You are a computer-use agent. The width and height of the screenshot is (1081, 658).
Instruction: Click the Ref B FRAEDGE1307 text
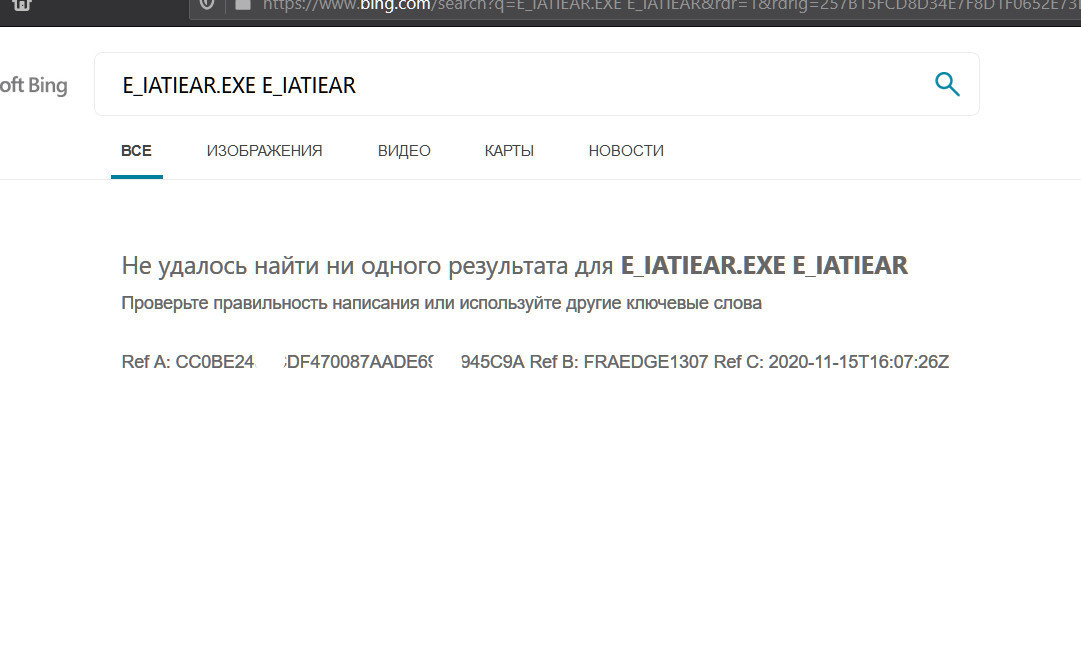tap(619, 362)
